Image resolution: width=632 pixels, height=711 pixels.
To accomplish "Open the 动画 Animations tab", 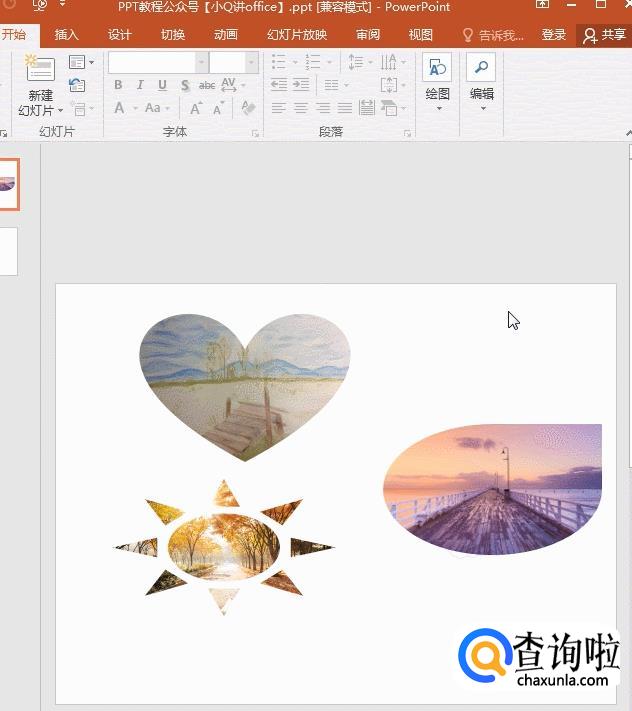I will point(226,34).
